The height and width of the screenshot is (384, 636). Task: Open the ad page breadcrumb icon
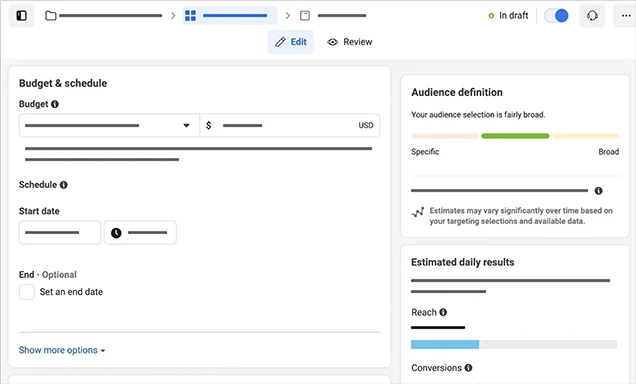(305, 16)
